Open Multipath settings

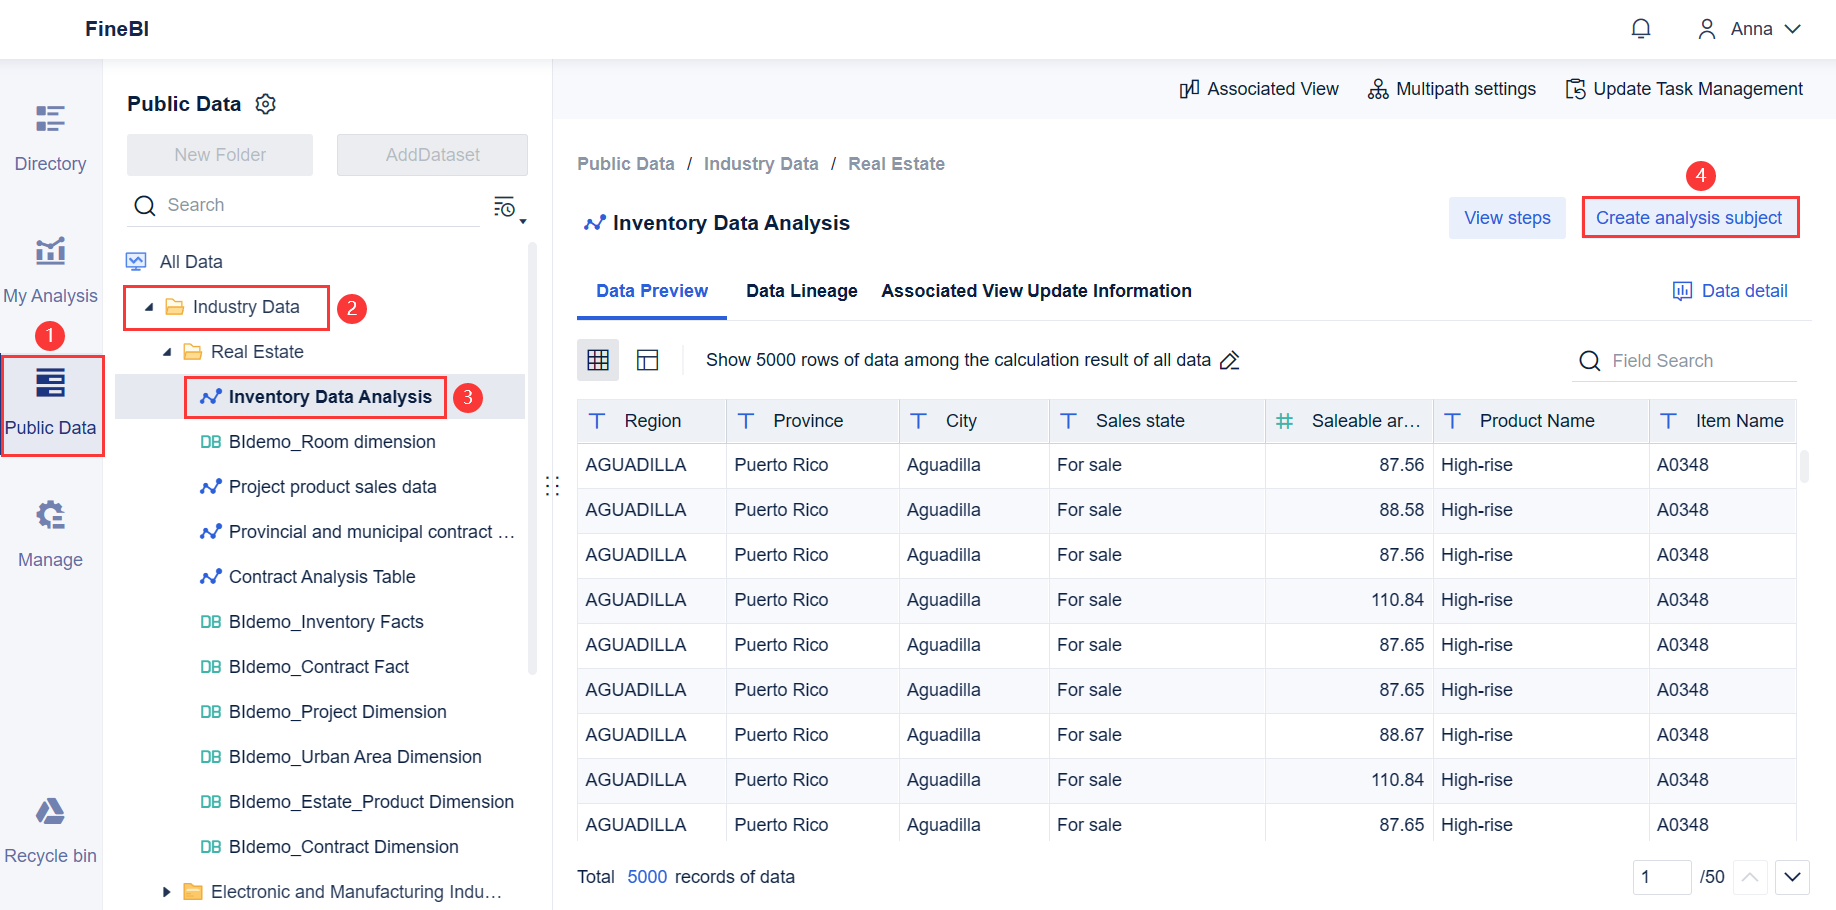click(x=1451, y=88)
